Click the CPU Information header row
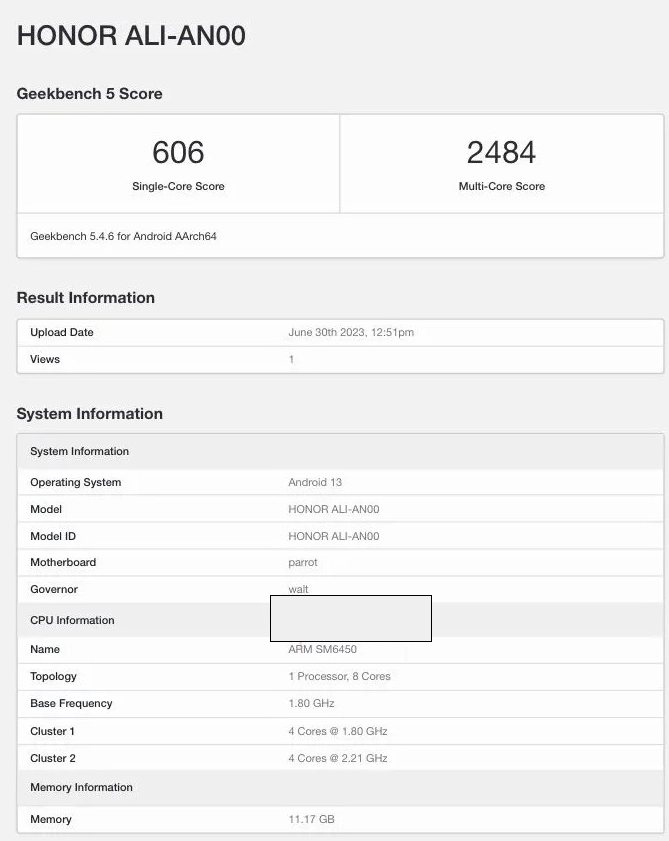Screen dimensions: 669x841 point(341,620)
